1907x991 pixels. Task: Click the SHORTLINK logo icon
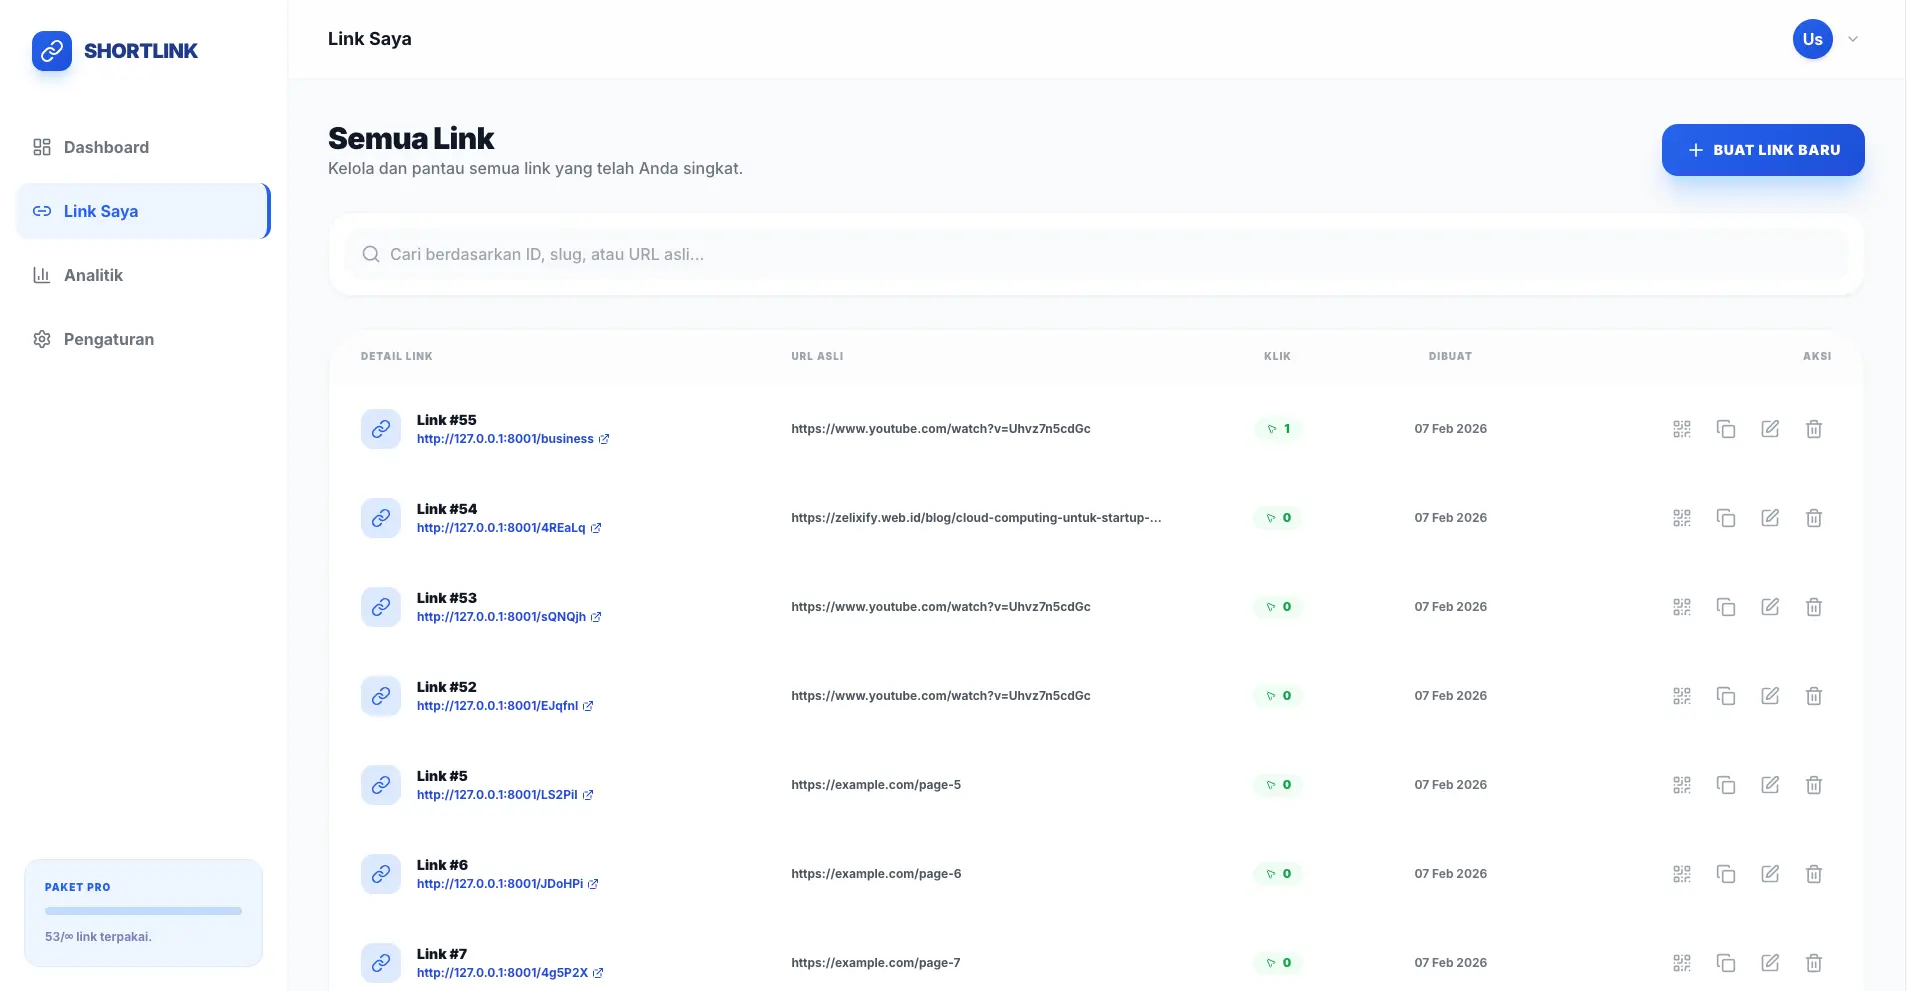(x=52, y=51)
